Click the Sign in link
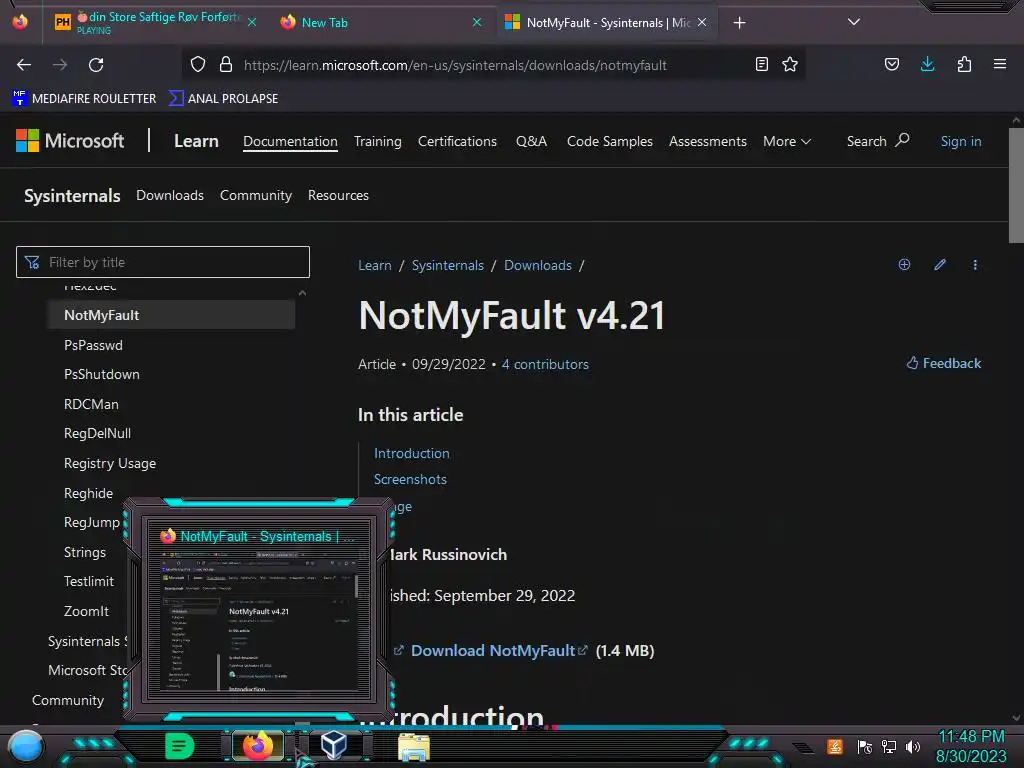The height and width of the screenshot is (768, 1024). click(961, 141)
